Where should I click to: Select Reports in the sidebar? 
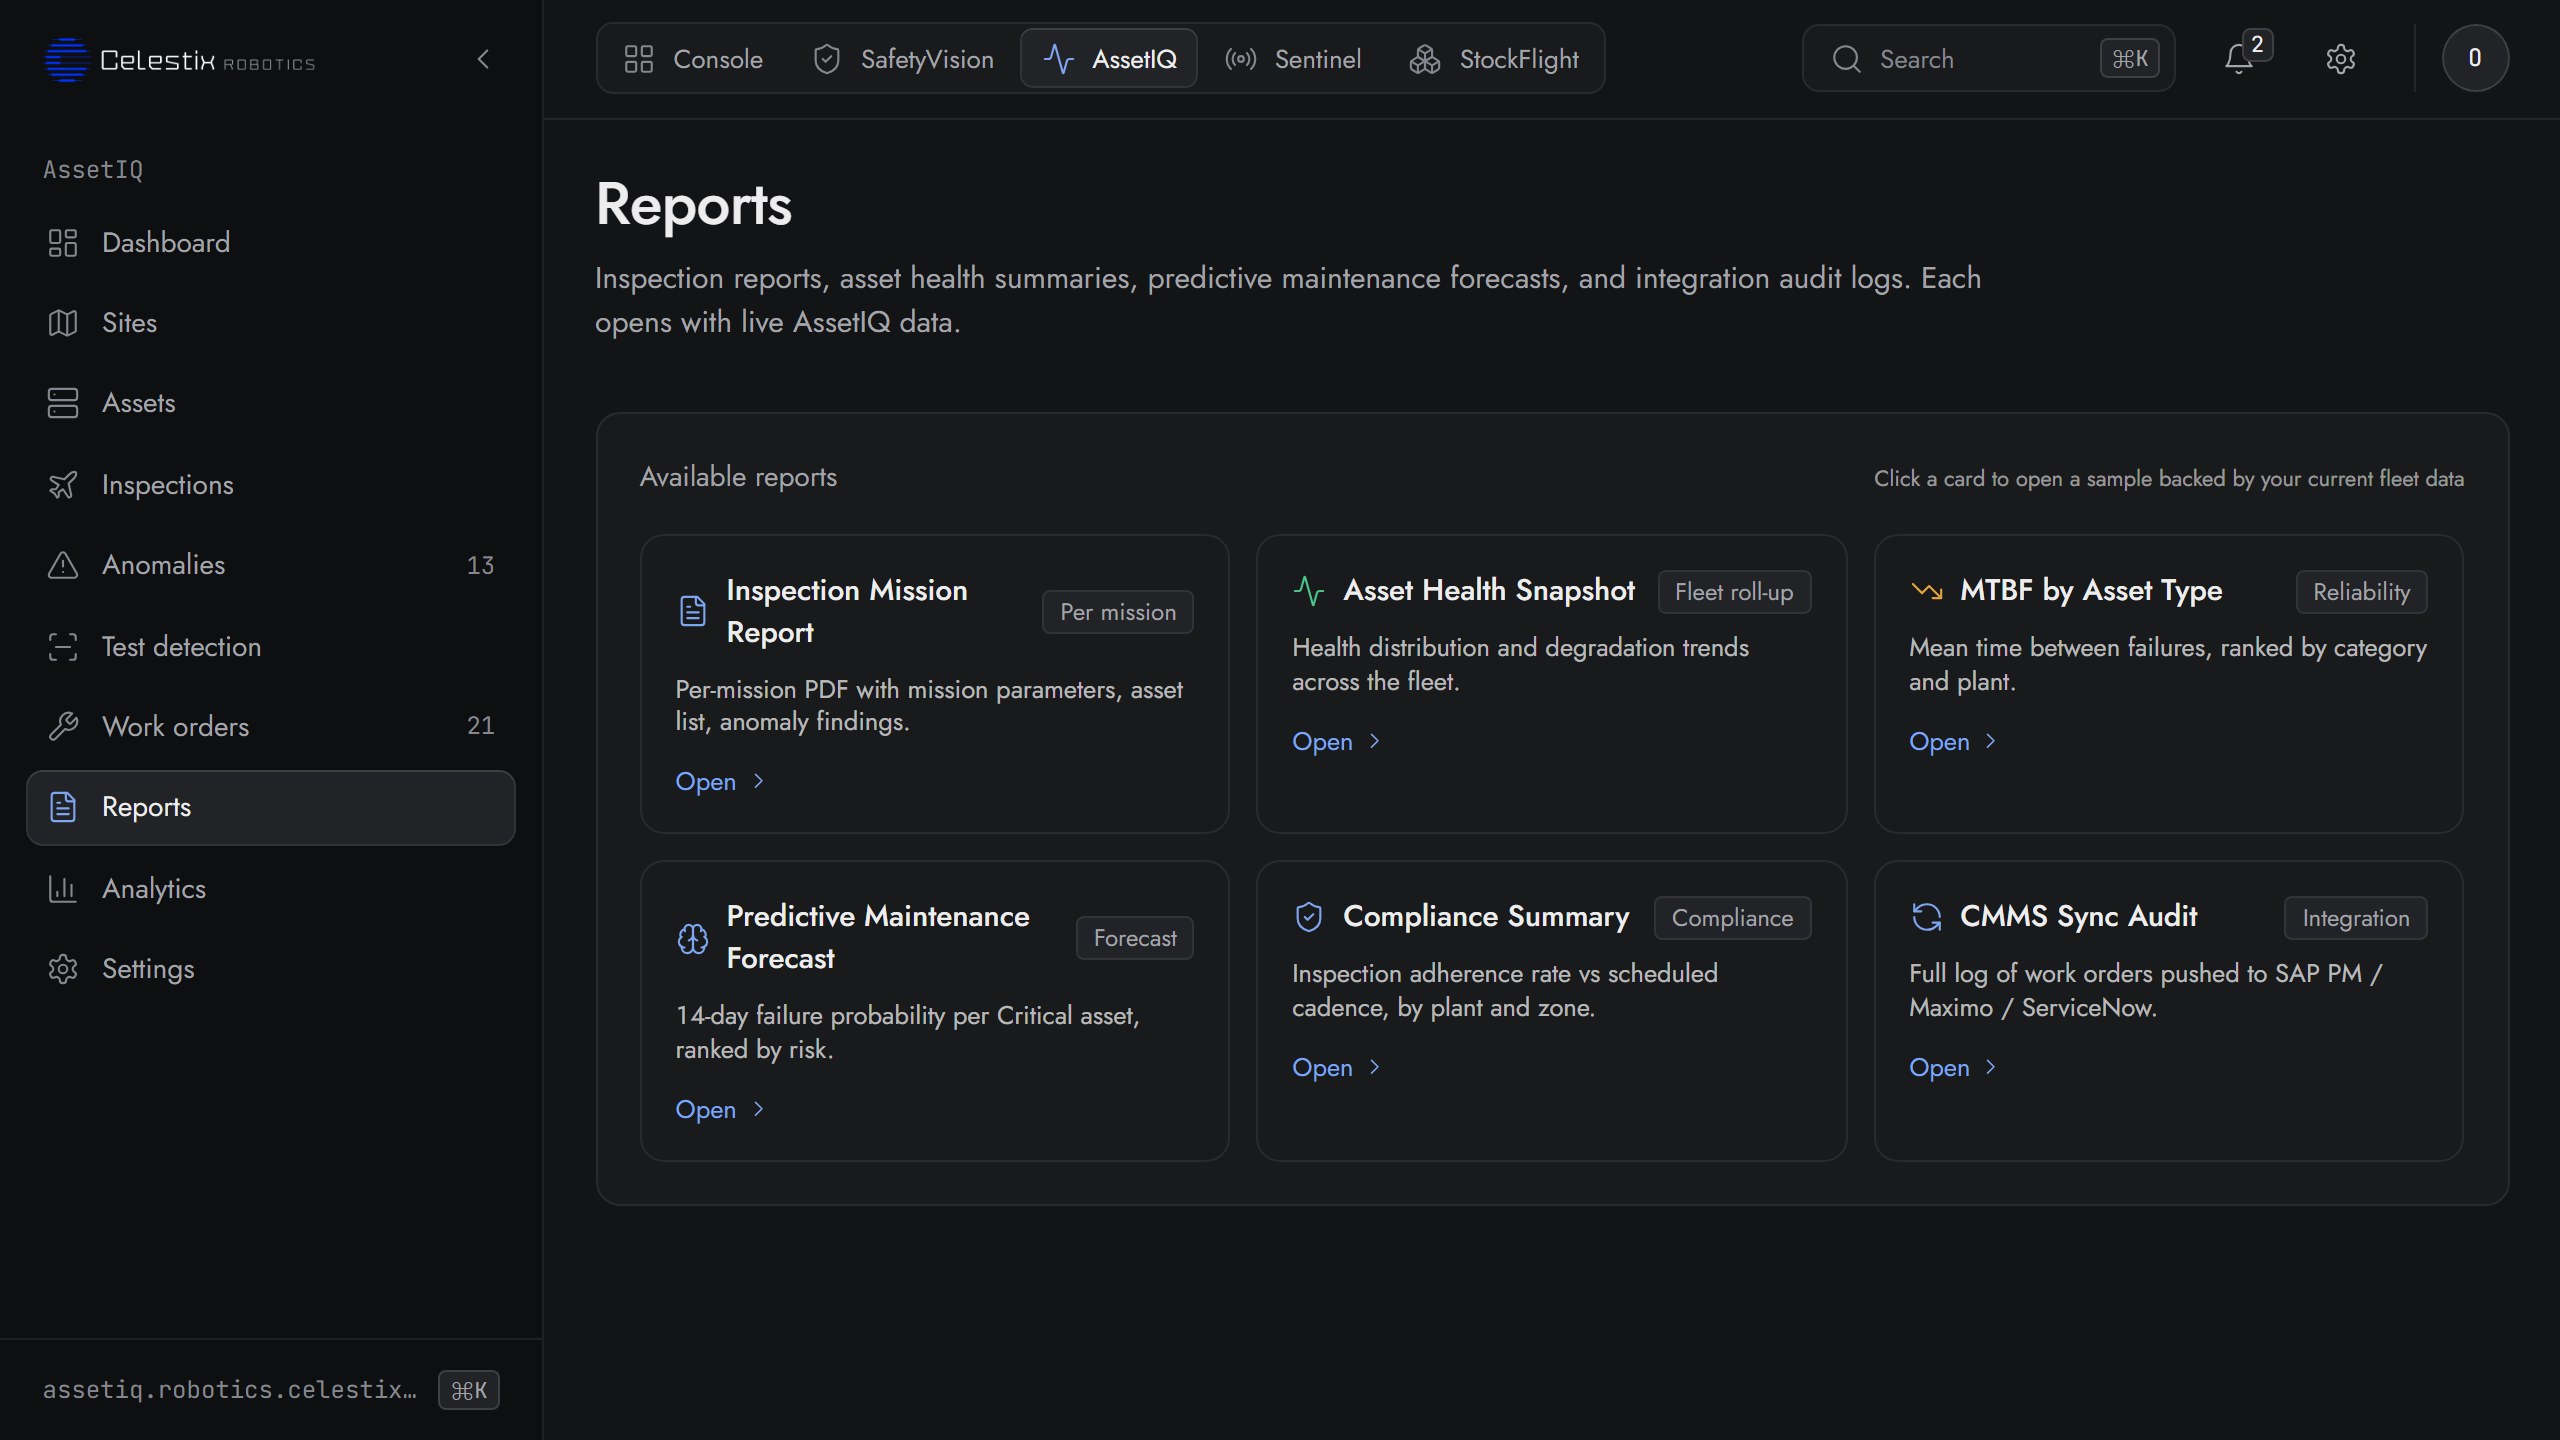click(x=270, y=807)
